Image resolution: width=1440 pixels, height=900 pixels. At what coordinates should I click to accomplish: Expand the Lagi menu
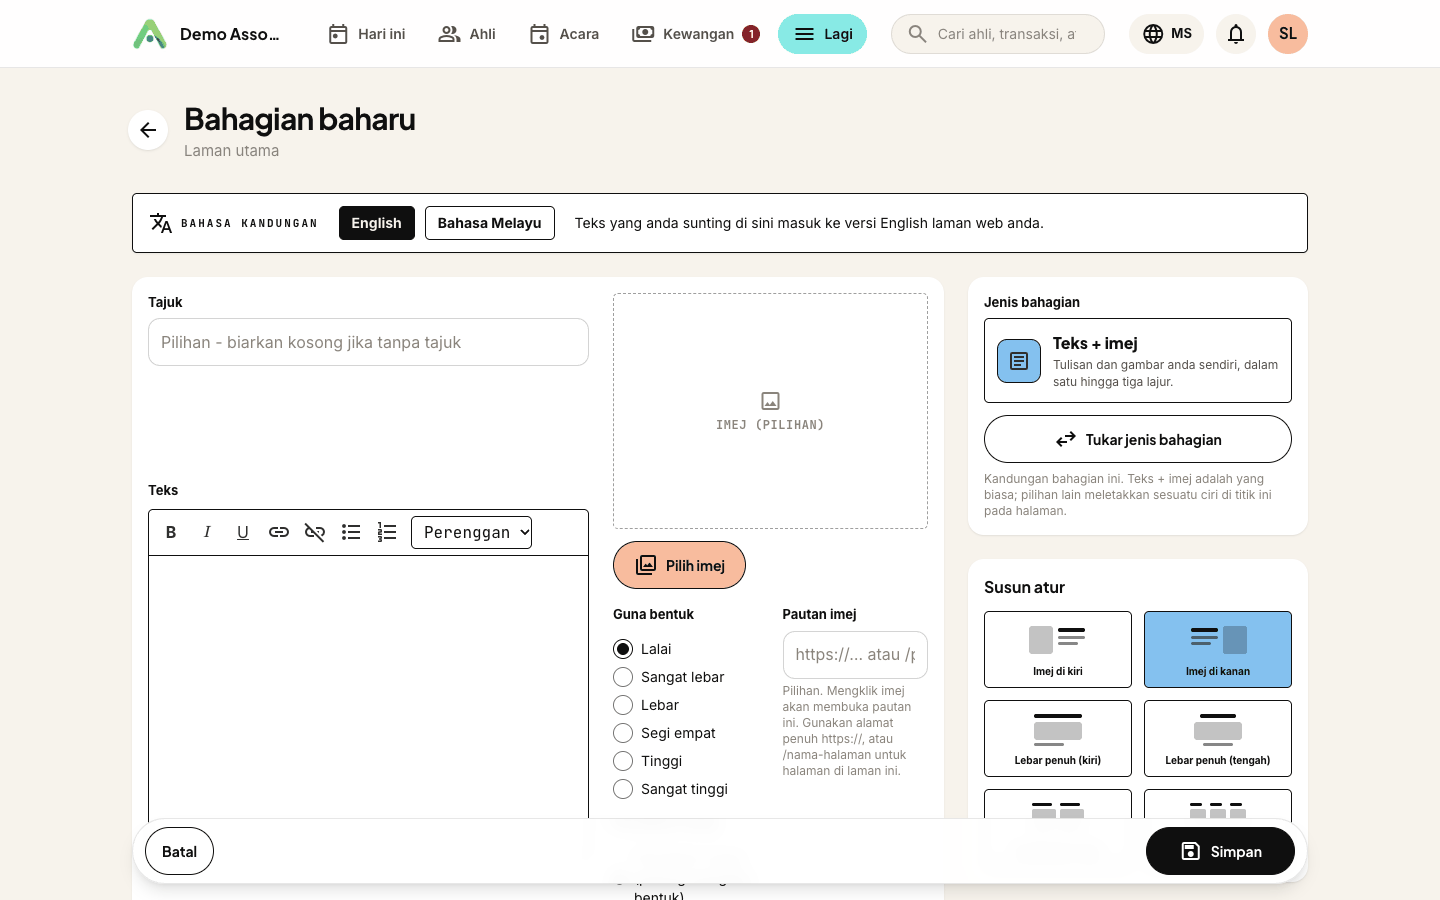822,34
